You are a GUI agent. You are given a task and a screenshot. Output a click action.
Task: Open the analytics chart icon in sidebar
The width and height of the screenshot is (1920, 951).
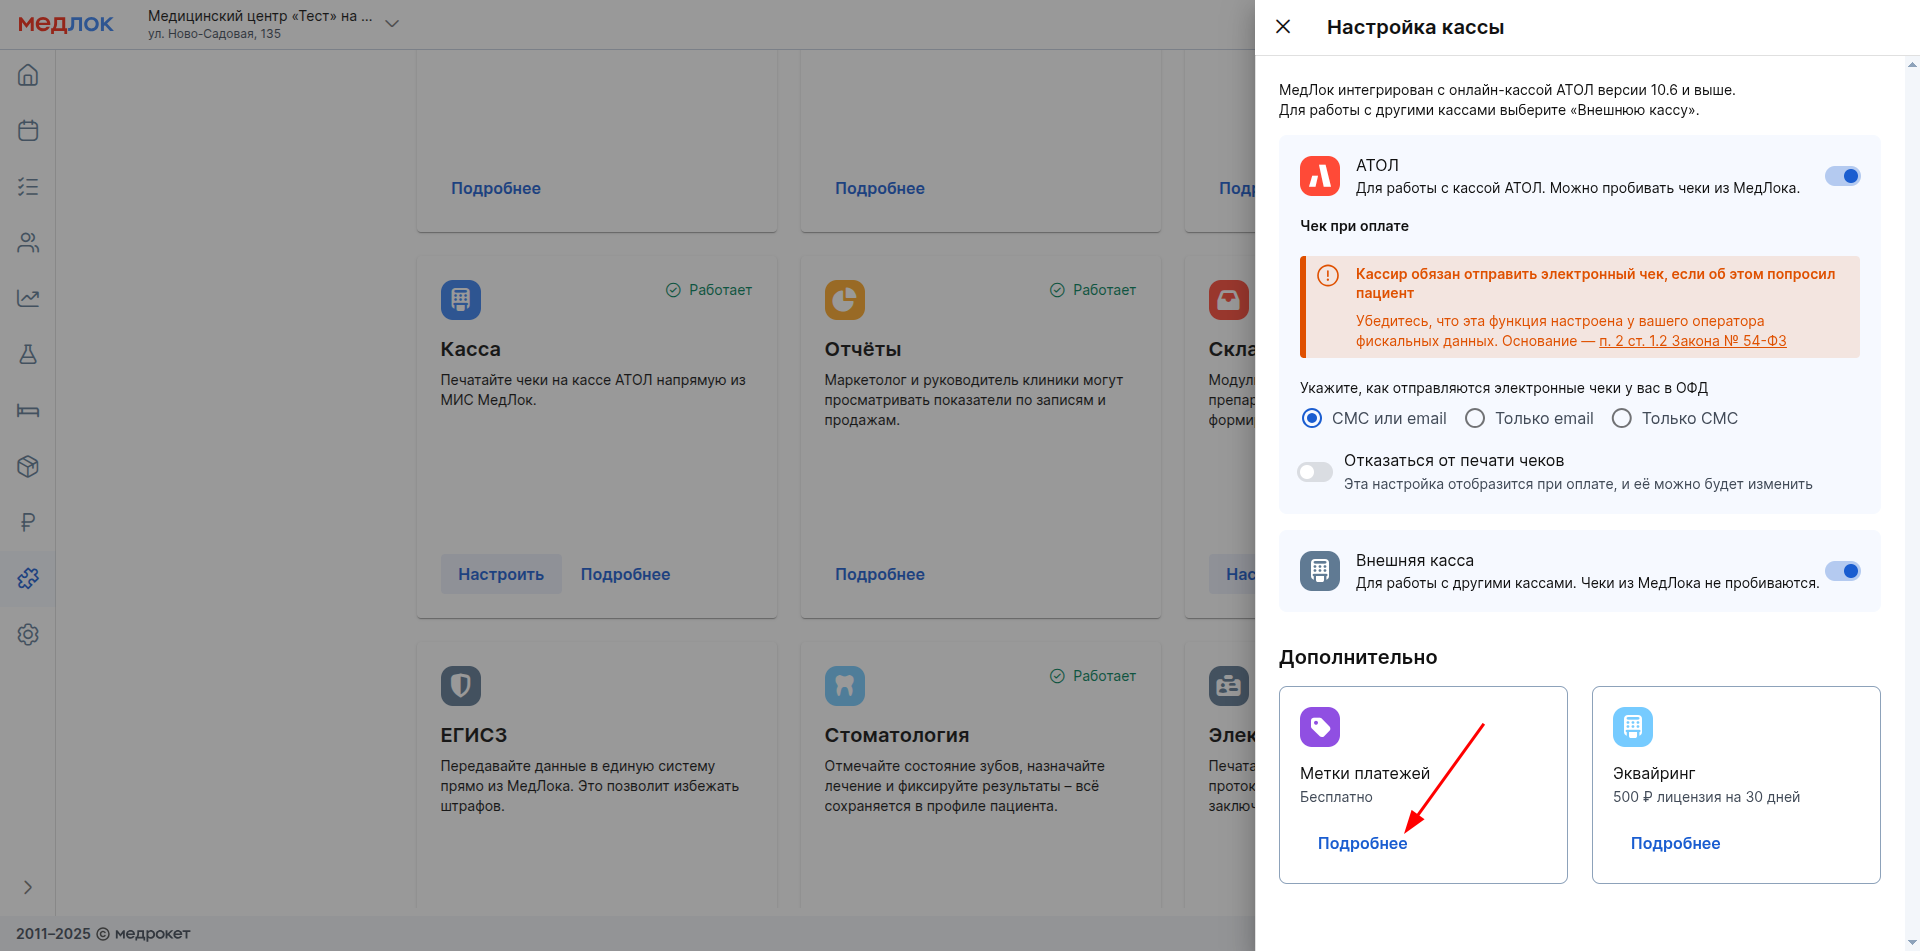[x=28, y=298]
